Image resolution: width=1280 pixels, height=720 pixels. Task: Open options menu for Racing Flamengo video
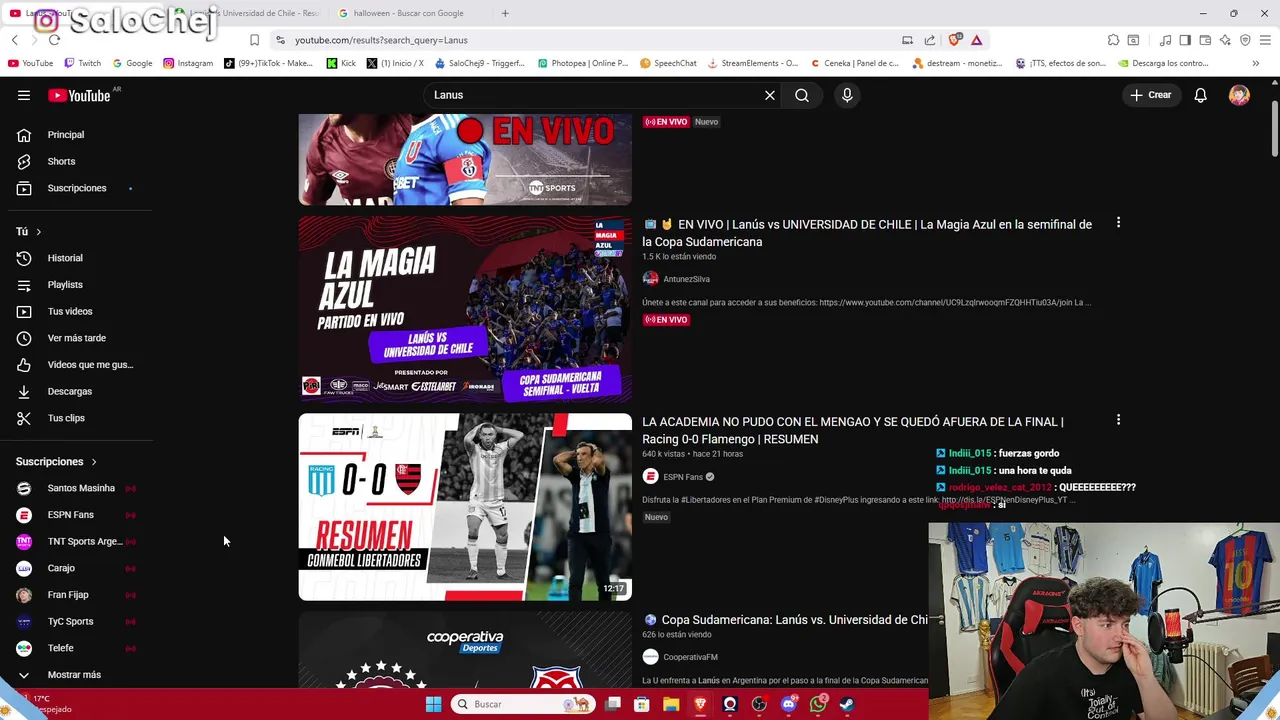click(1118, 420)
